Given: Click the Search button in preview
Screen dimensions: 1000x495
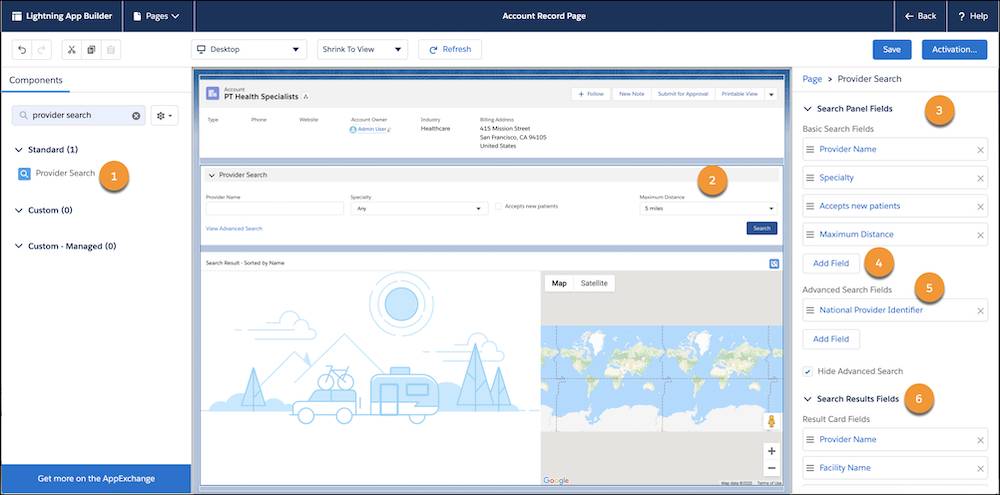Looking at the screenshot, I should coord(761,228).
